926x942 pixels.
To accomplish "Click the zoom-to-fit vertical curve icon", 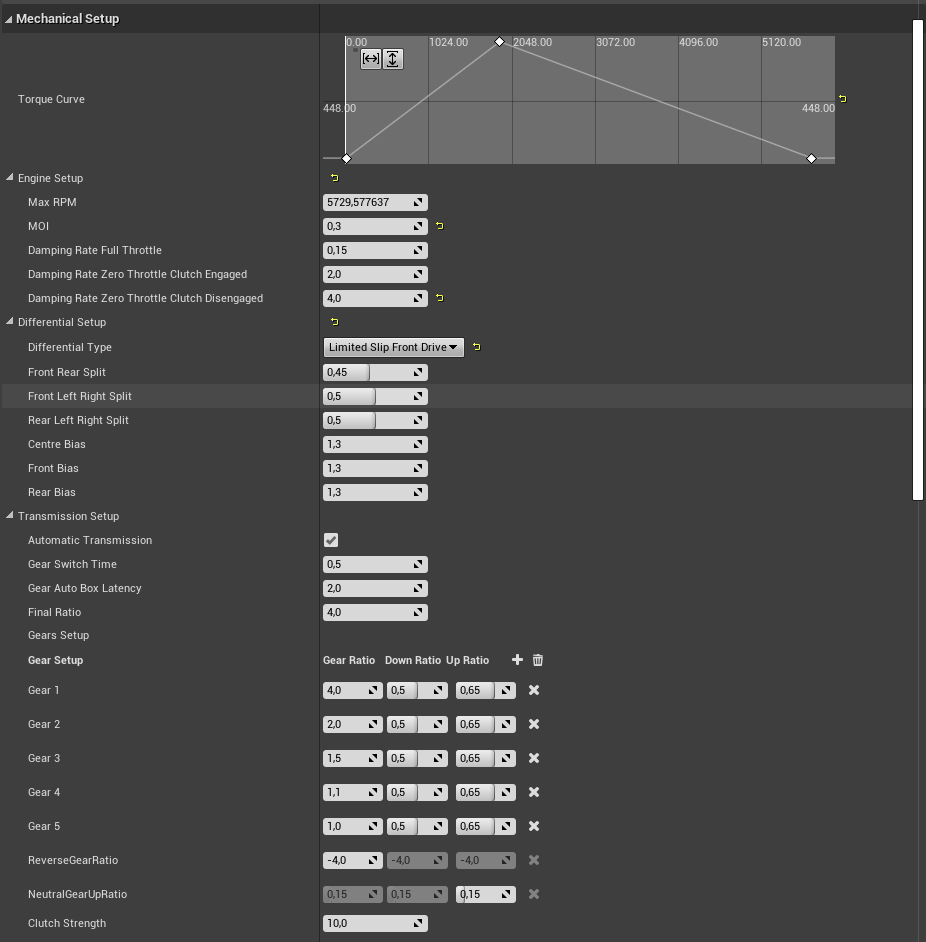I will [x=392, y=59].
